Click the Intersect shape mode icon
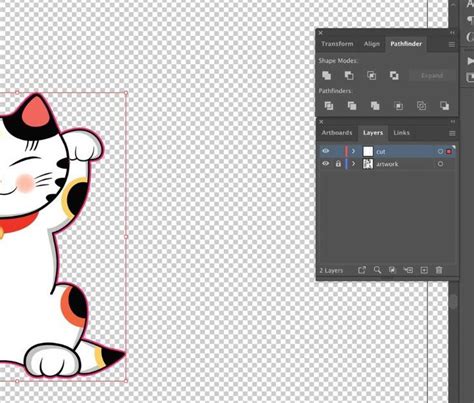The image size is (474, 403). [x=372, y=76]
